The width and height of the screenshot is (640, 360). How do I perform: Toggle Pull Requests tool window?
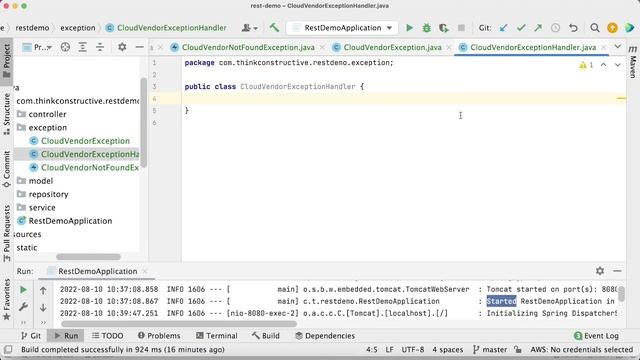click(x=7, y=233)
